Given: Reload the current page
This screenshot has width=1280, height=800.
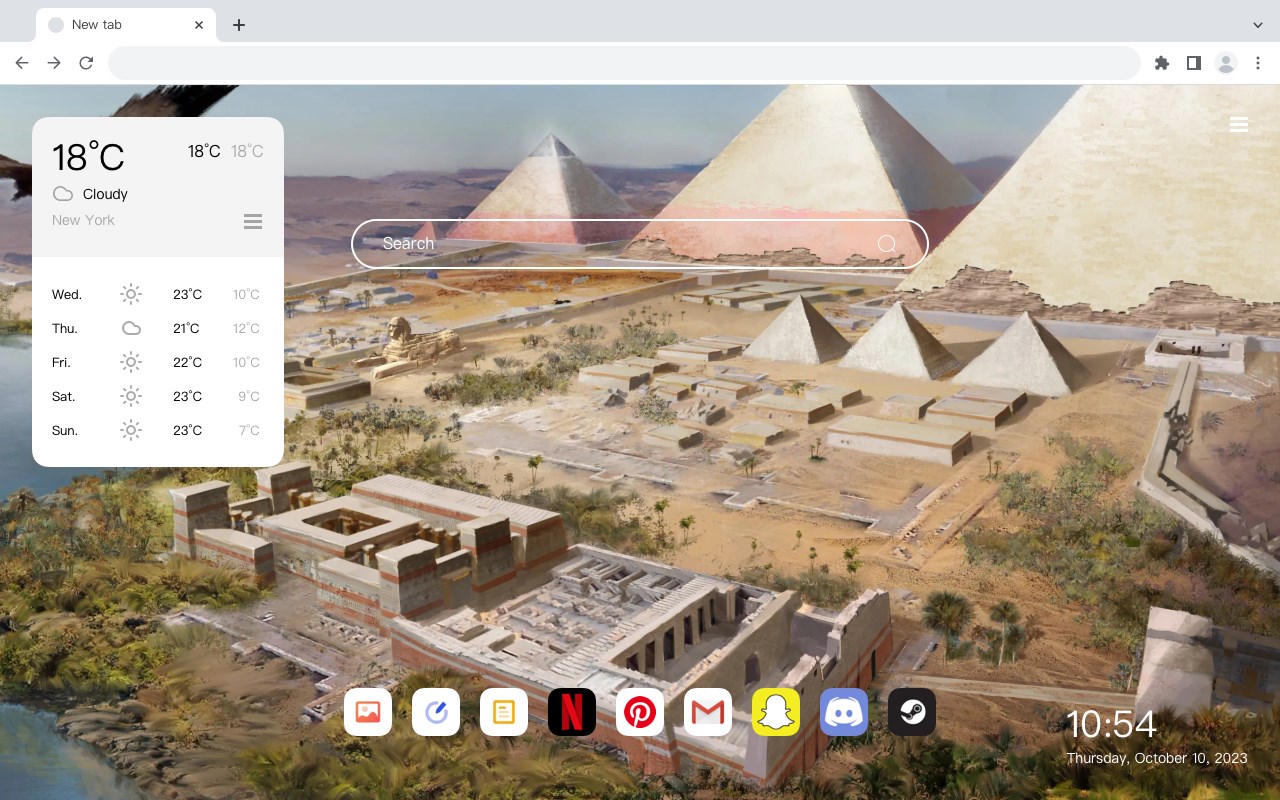Looking at the screenshot, I should tap(86, 63).
